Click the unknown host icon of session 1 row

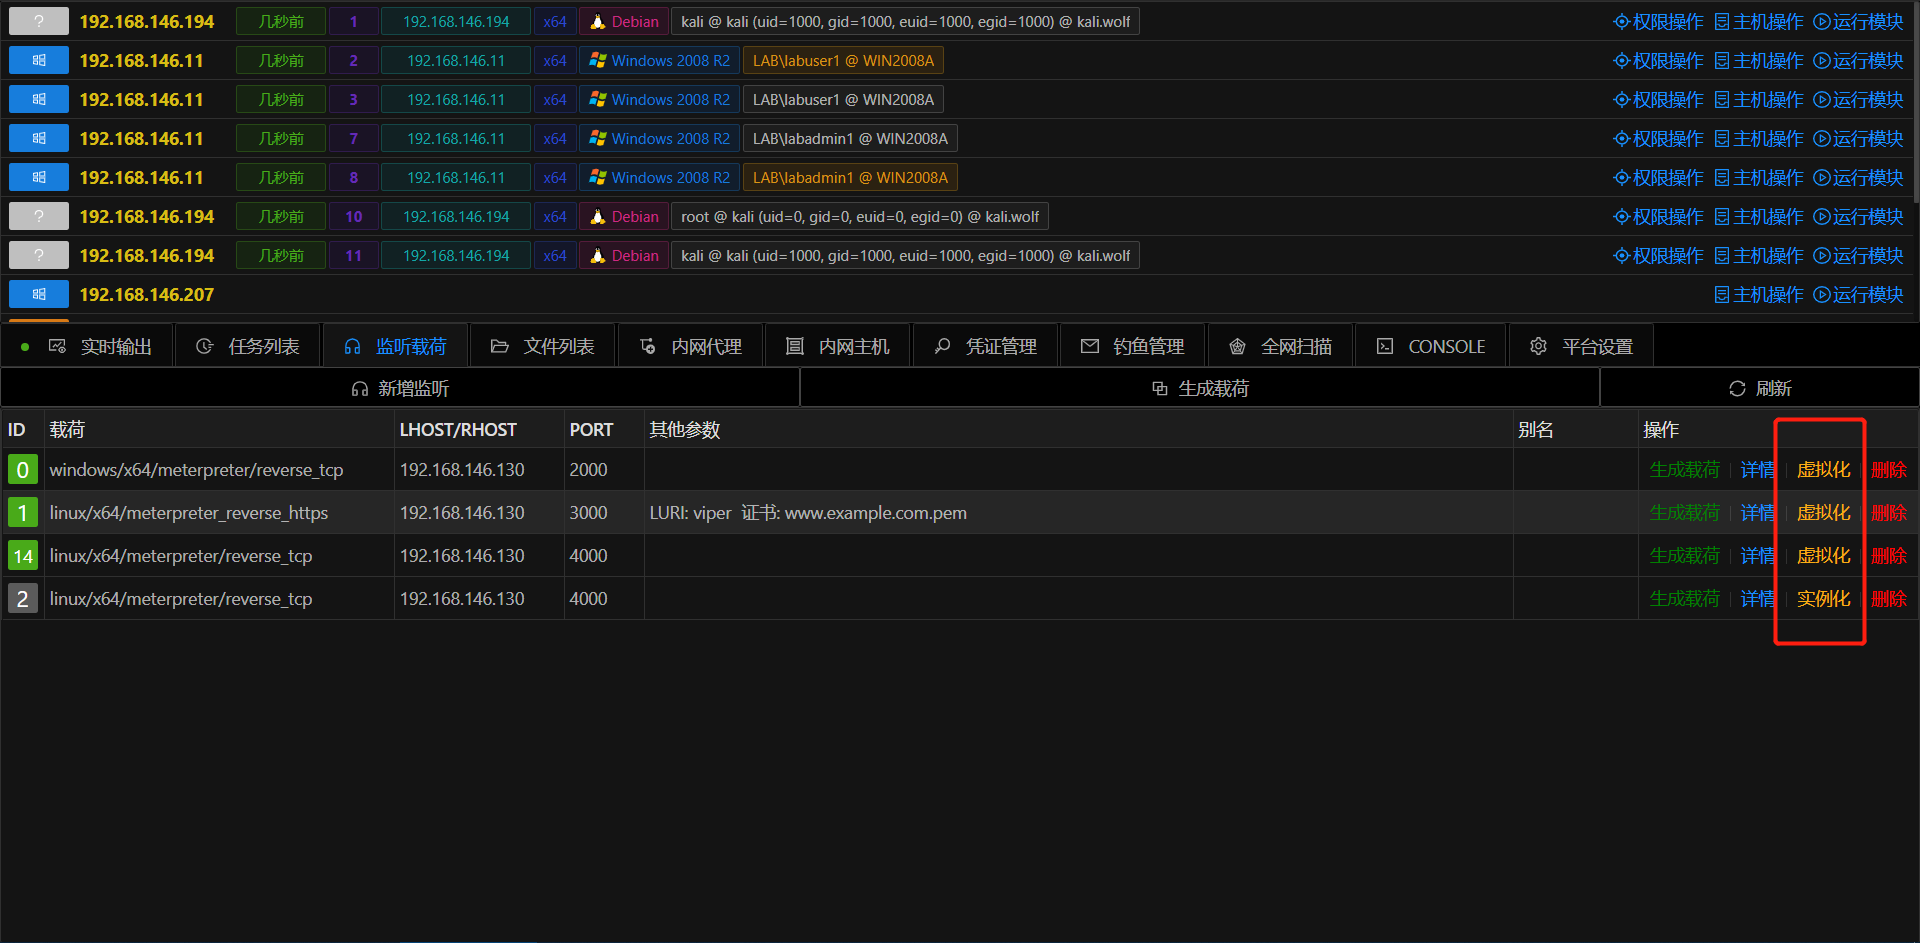[x=39, y=21]
